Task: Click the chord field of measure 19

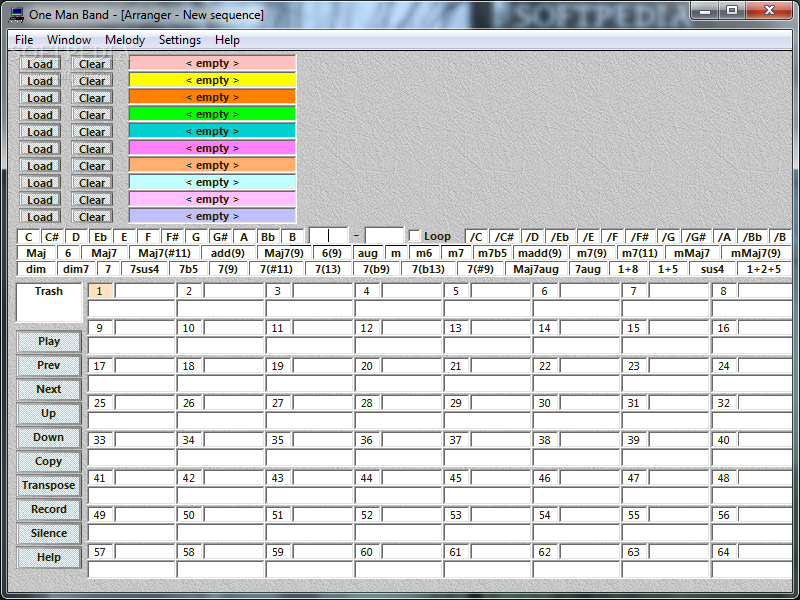Action: (322, 366)
